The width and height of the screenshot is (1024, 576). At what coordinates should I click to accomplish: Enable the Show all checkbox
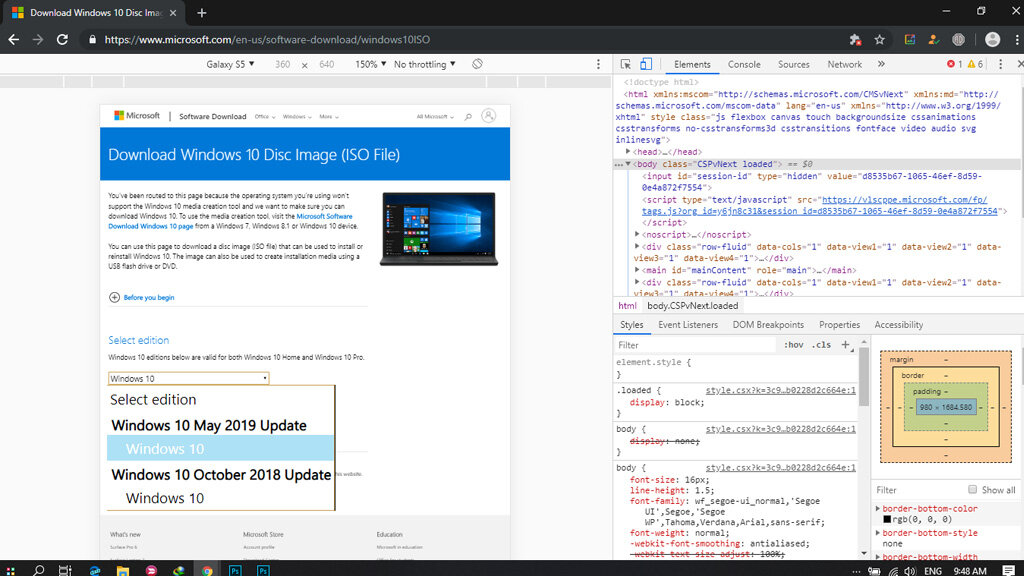pos(972,490)
